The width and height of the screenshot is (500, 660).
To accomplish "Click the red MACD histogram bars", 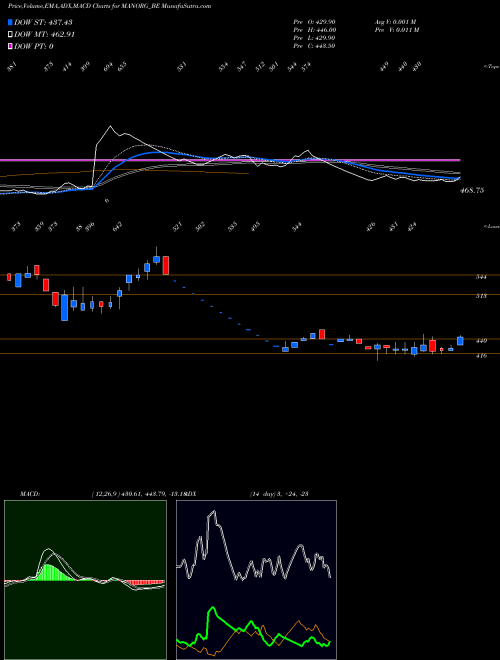I will (145, 583).
